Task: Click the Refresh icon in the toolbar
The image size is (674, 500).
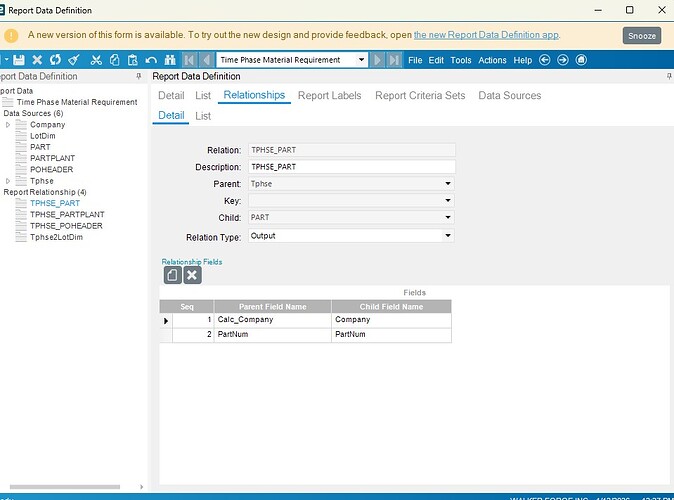Action: click(x=56, y=60)
